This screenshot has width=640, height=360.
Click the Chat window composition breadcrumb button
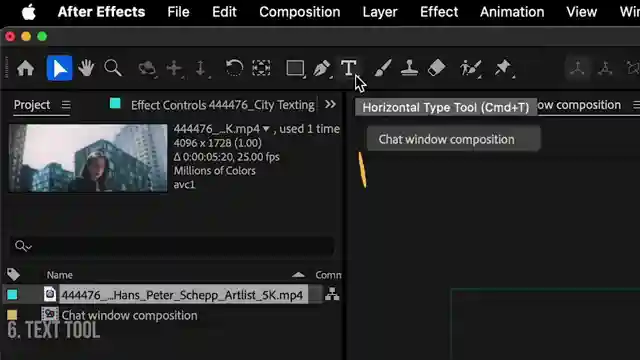pyautogui.click(x=453, y=139)
